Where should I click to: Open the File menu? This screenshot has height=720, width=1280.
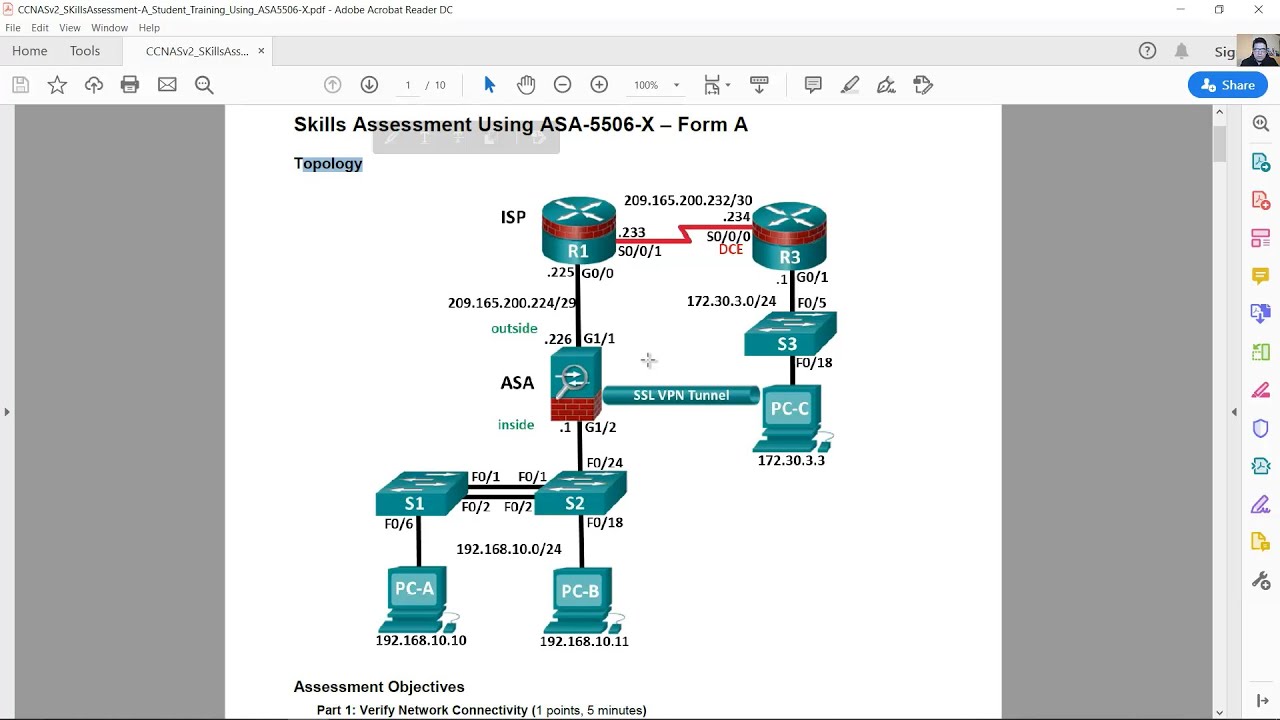[x=13, y=28]
